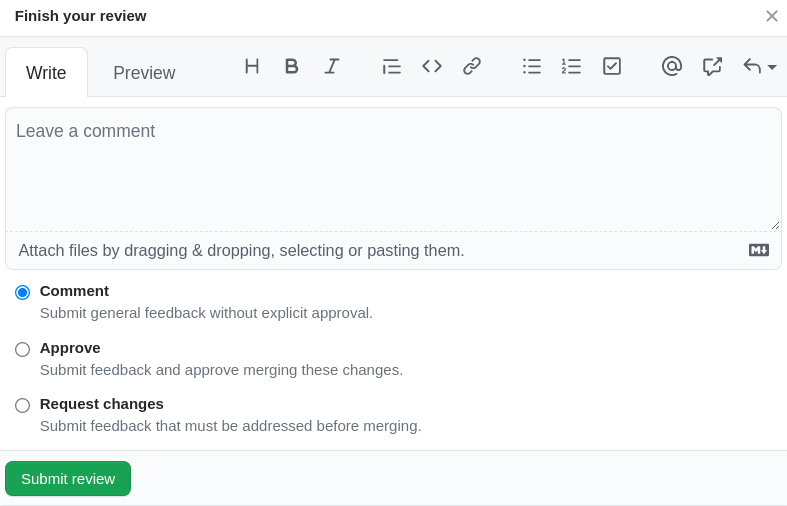Apply italic formatting icon
Screen dimensions: 787x506
[x=332, y=66]
